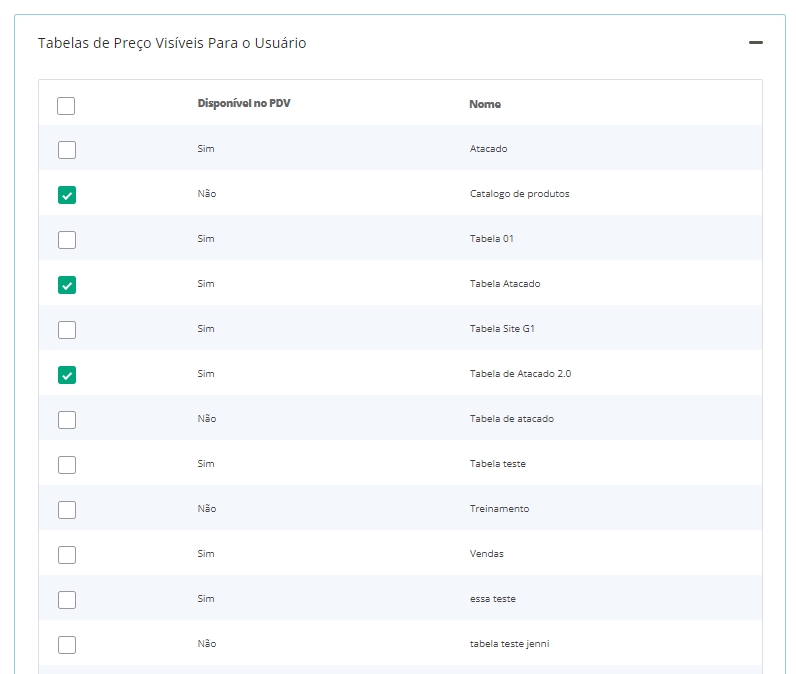This screenshot has width=796, height=674.
Task: Click the Treinamento row name text
Action: click(x=499, y=509)
